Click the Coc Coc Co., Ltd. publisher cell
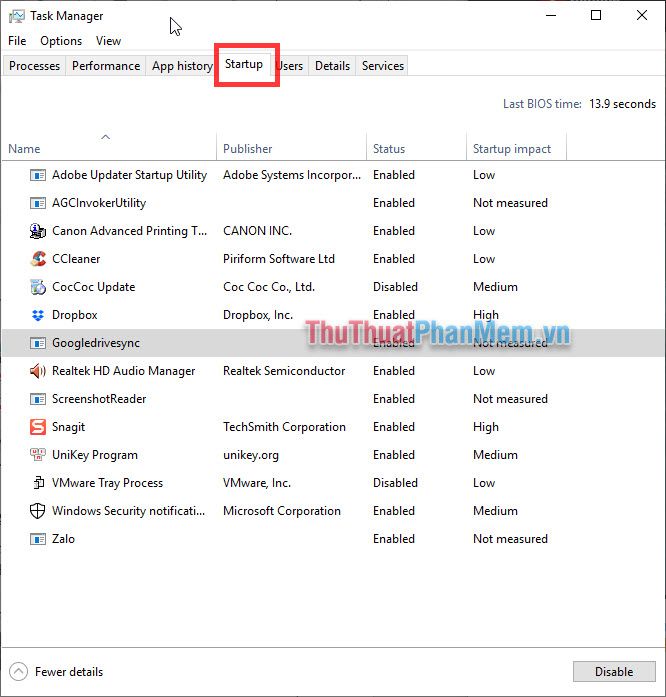The width and height of the screenshot is (666, 697). pyautogui.click(x=269, y=287)
